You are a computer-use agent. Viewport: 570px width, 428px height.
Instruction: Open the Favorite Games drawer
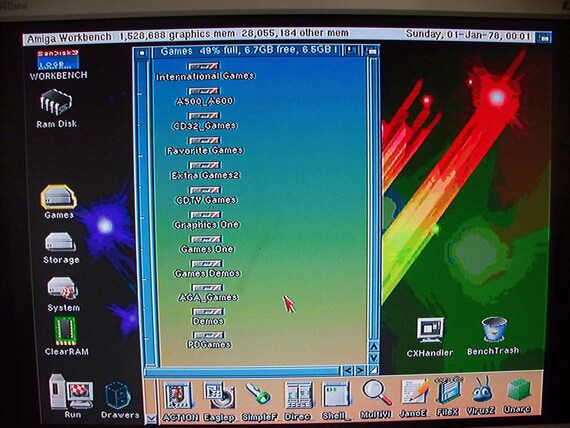point(205,146)
